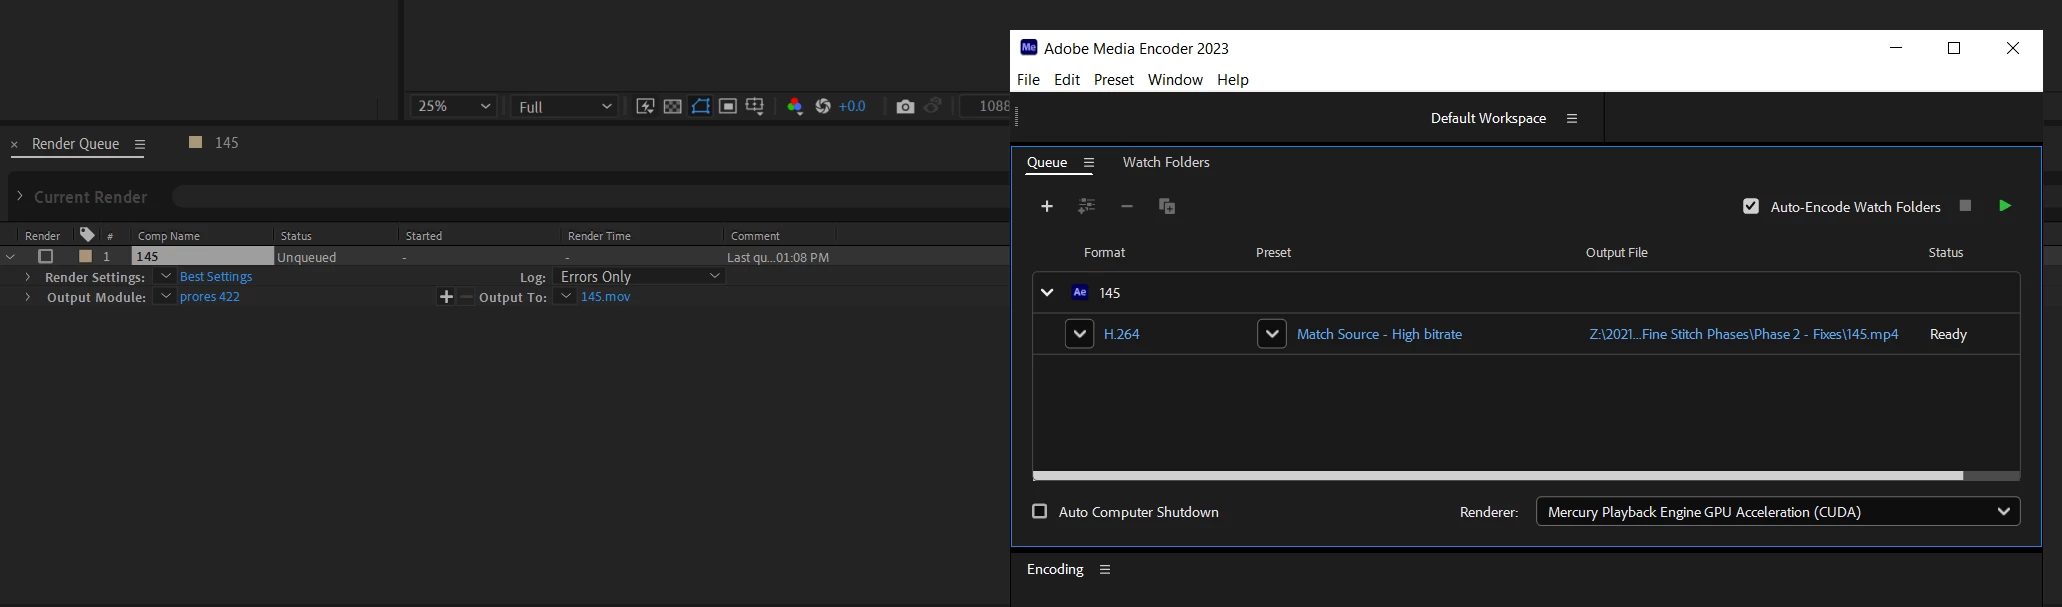Collapse the 145 source in Media Encoder queue
Image resolution: width=2062 pixels, height=607 pixels.
coord(1047,292)
